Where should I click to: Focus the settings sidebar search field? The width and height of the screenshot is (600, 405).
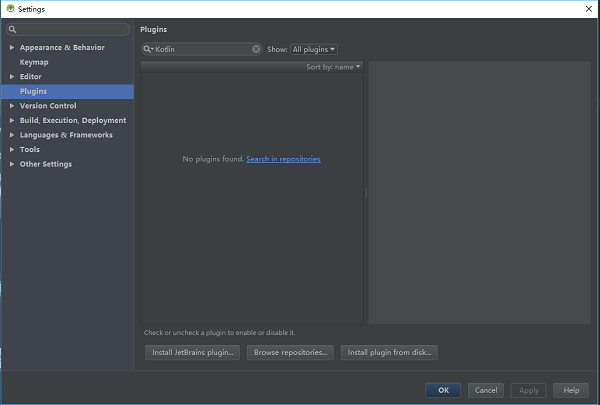click(x=70, y=30)
